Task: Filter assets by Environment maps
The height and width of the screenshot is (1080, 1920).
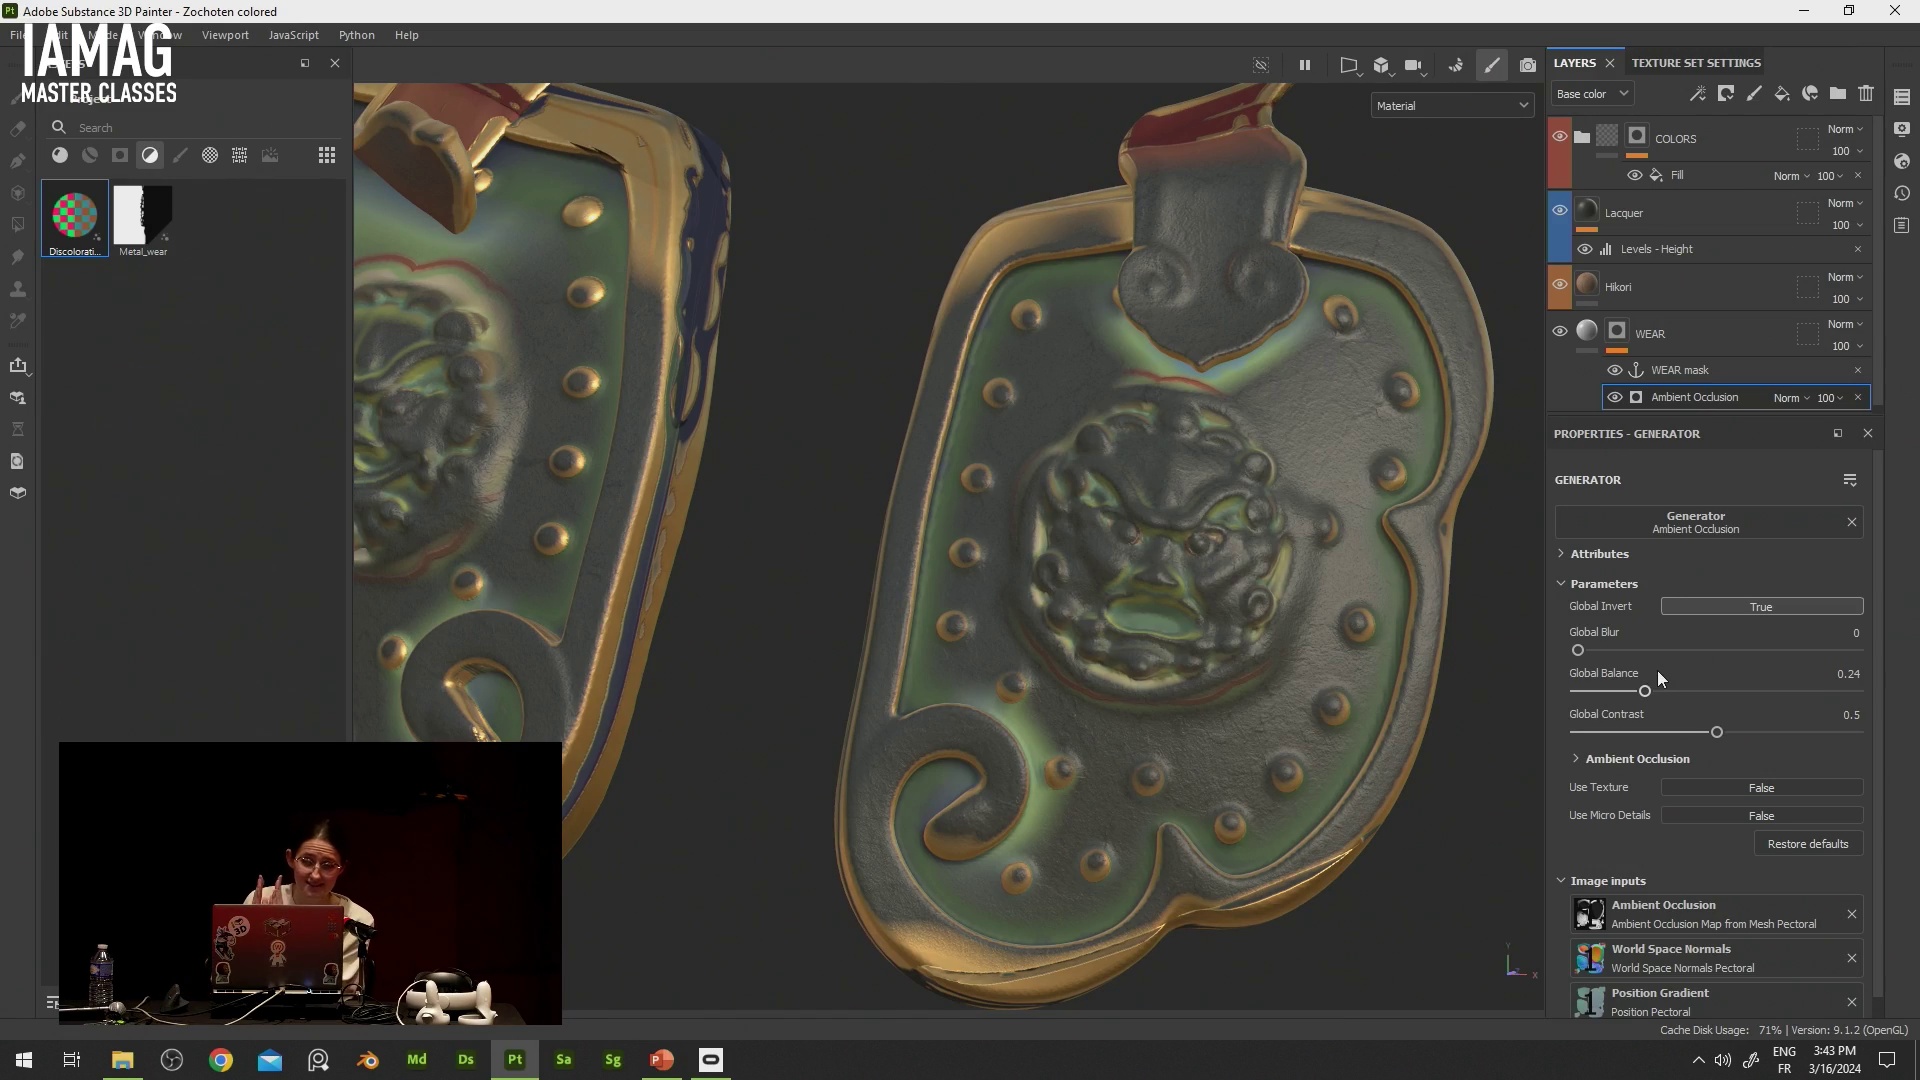Action: [270, 155]
